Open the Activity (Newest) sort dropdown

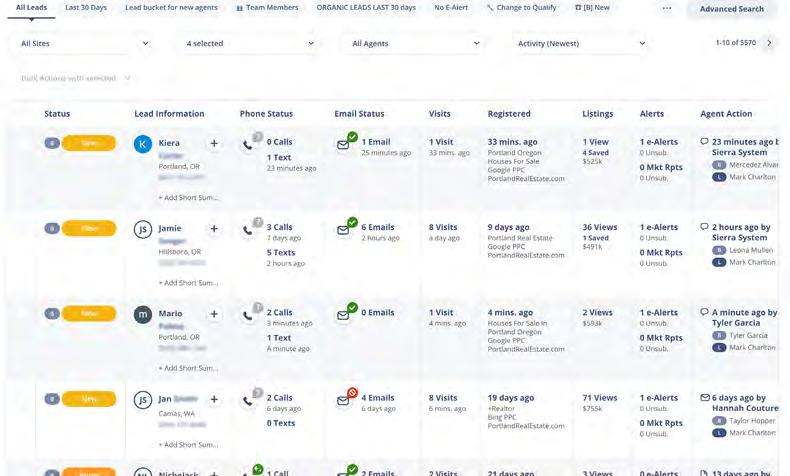coord(581,44)
